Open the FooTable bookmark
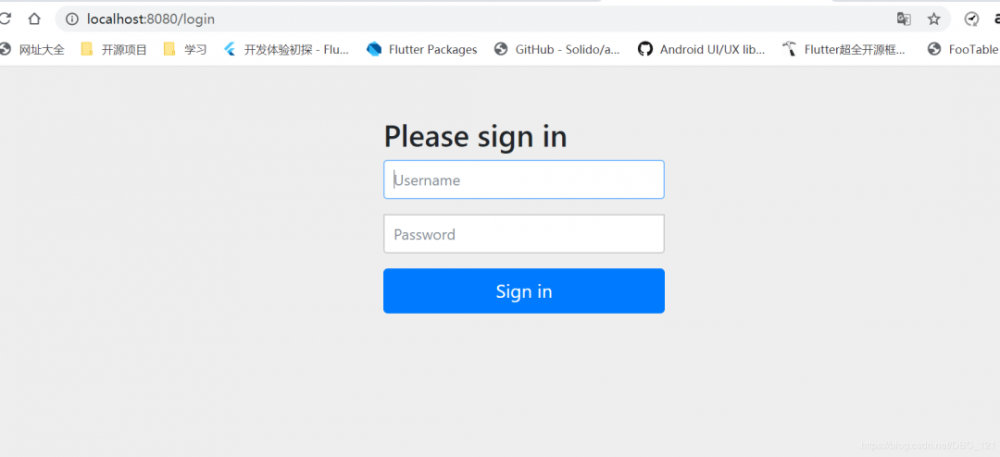 [x=963, y=49]
